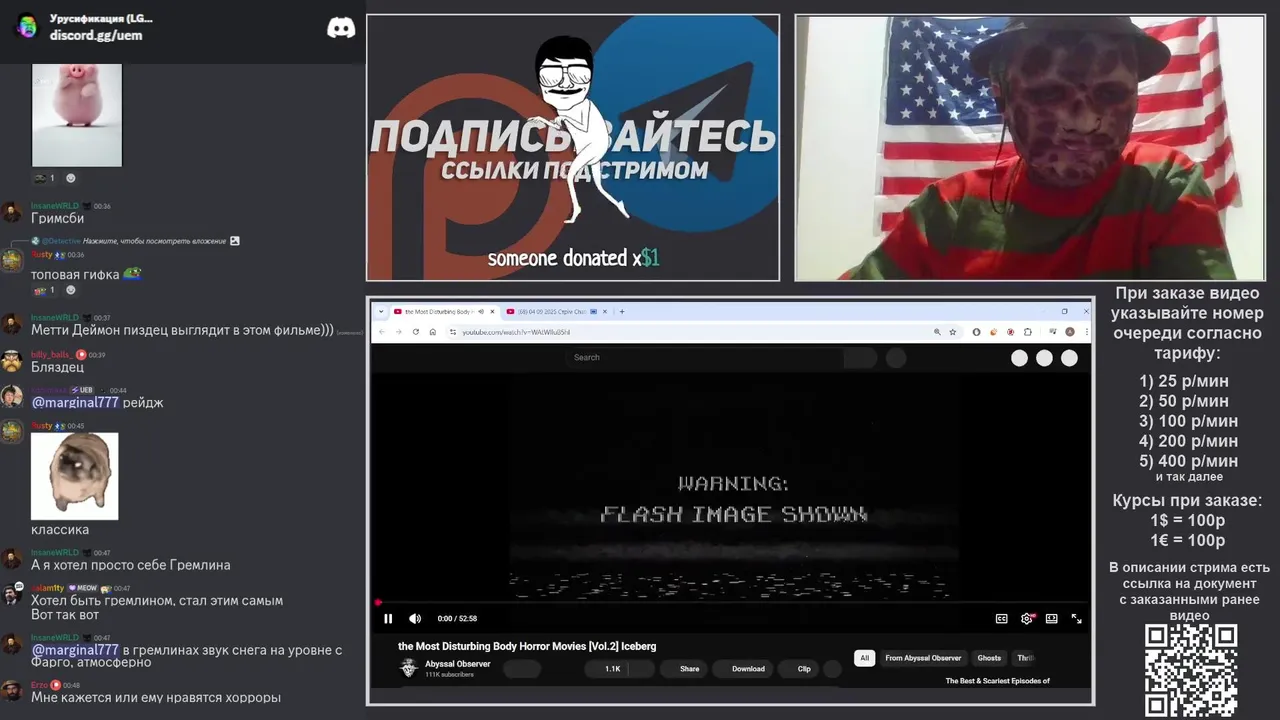The height and width of the screenshot is (720, 1280).
Task: Open the dog gif above классика
Action: click(75, 476)
